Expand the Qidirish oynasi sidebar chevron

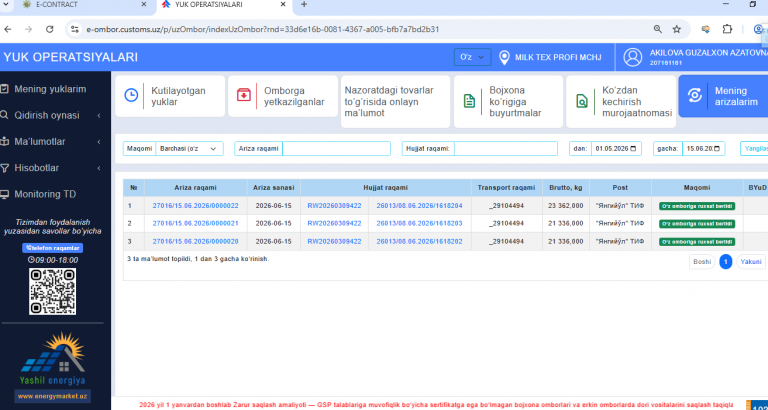coord(99,116)
